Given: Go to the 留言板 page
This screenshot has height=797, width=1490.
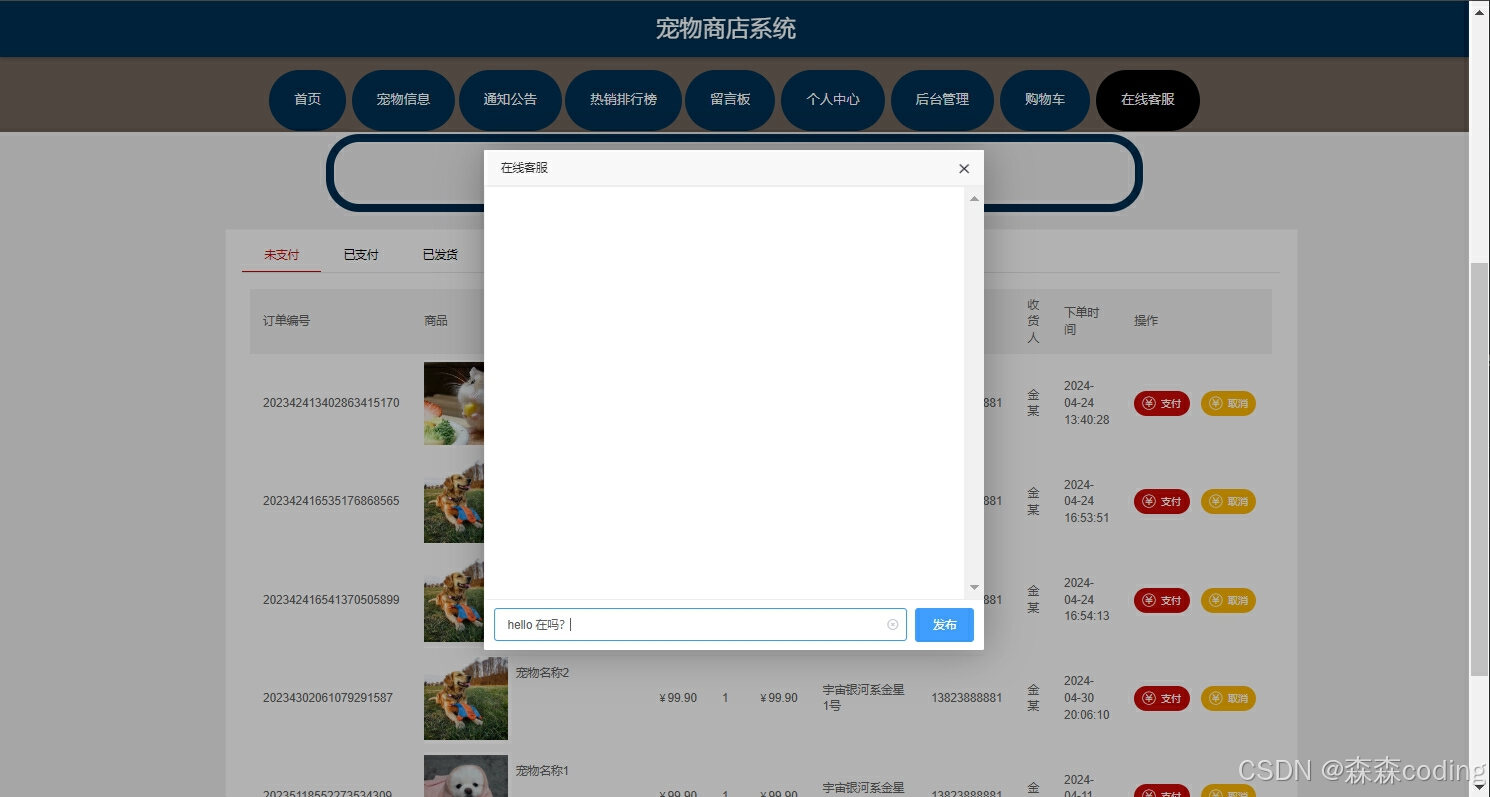Looking at the screenshot, I should [730, 100].
